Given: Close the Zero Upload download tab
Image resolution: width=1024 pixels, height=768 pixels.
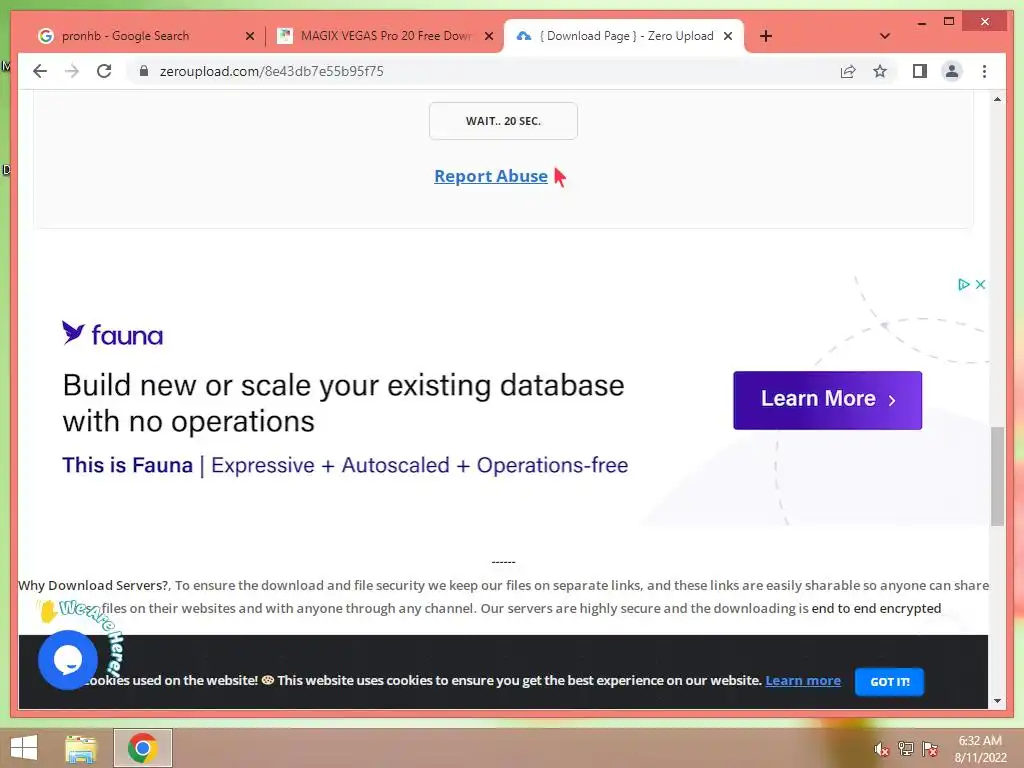Looking at the screenshot, I should point(728,36).
